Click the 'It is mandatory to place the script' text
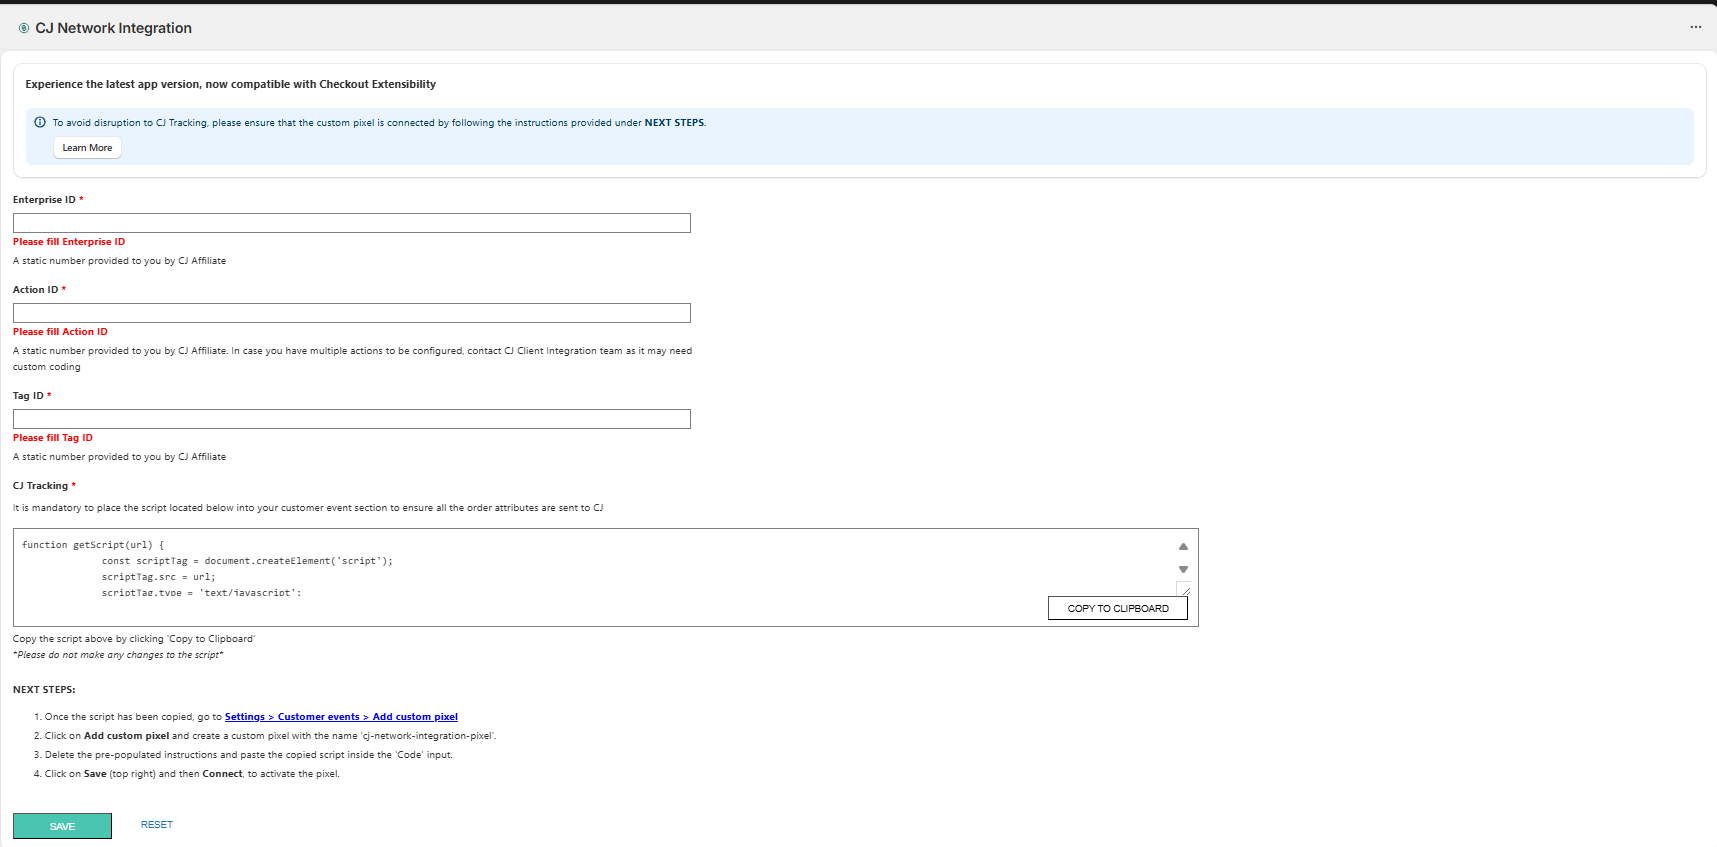 pos(308,508)
